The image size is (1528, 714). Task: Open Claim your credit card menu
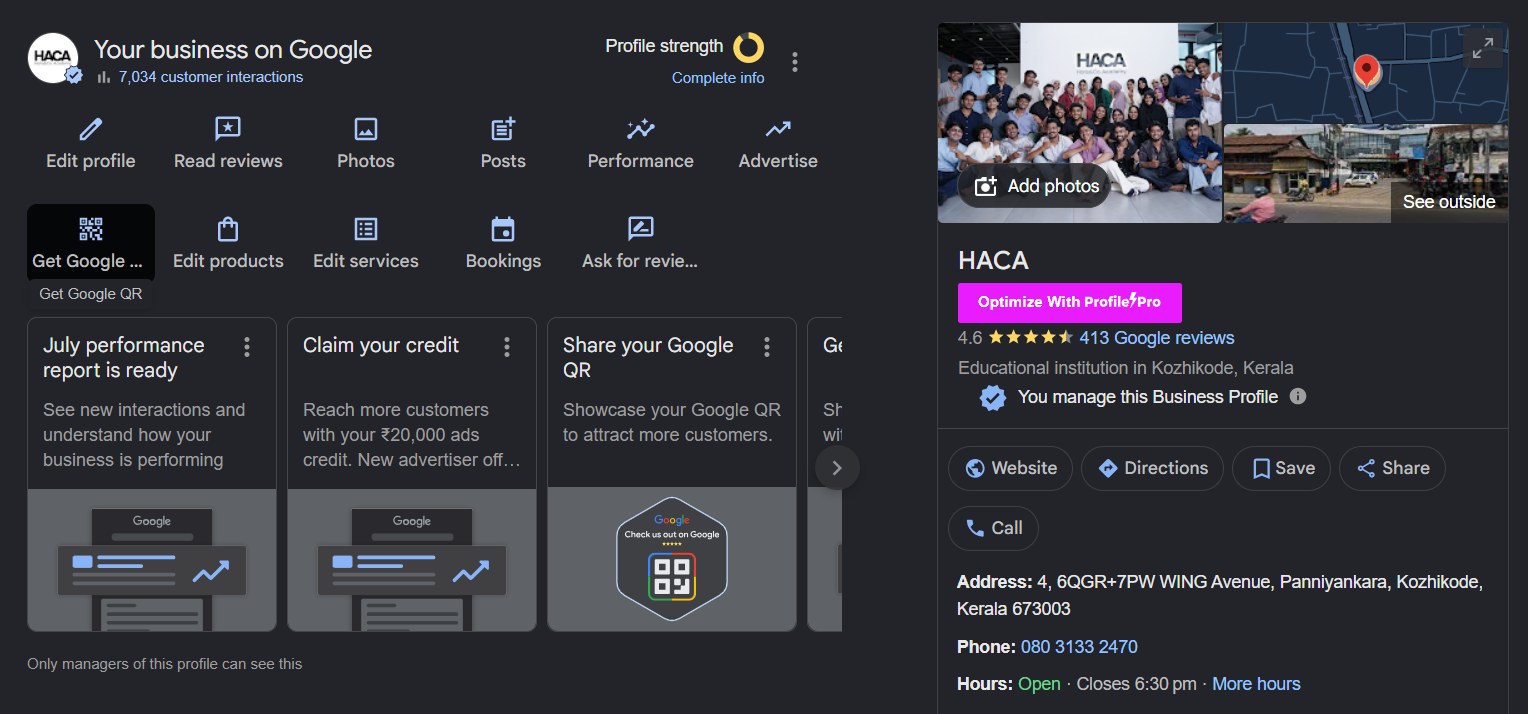(507, 346)
